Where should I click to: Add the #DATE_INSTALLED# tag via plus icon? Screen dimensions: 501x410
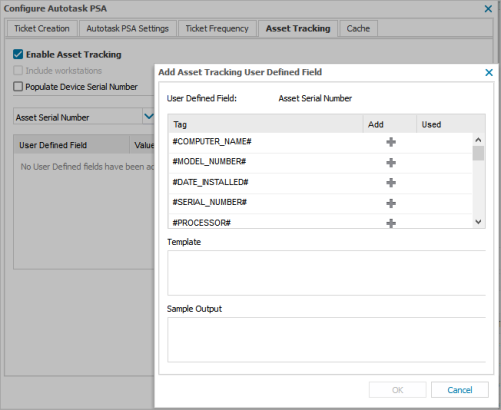tap(391, 183)
